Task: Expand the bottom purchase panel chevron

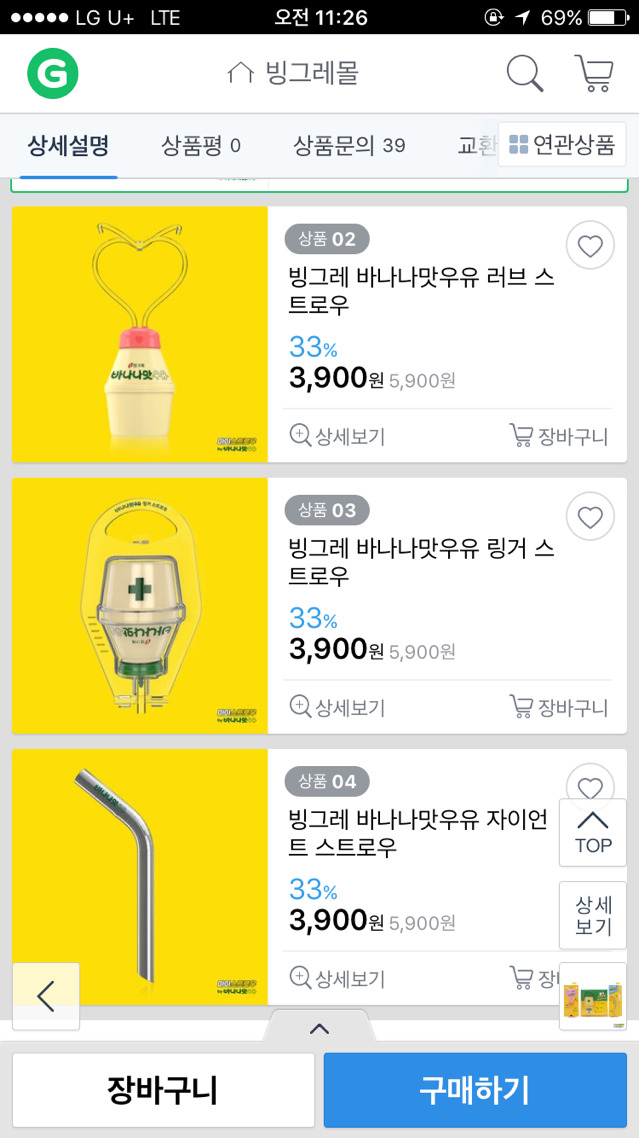Action: pos(319,1028)
